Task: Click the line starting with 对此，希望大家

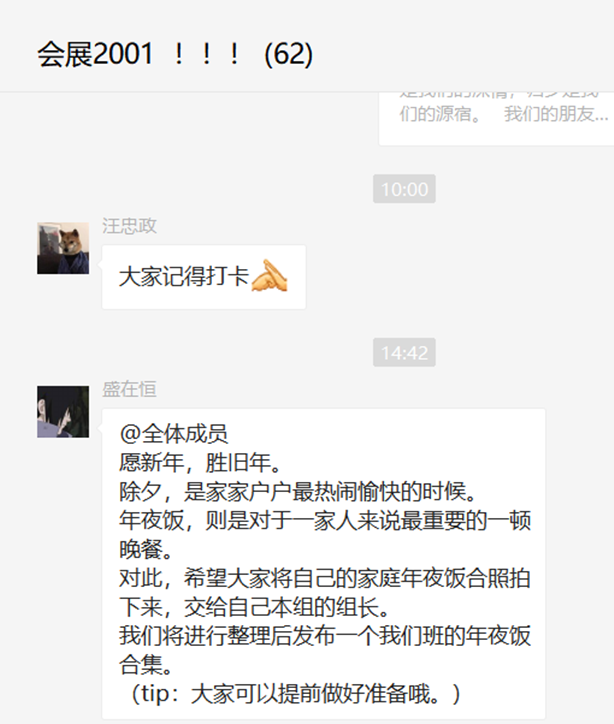Action: [325, 579]
